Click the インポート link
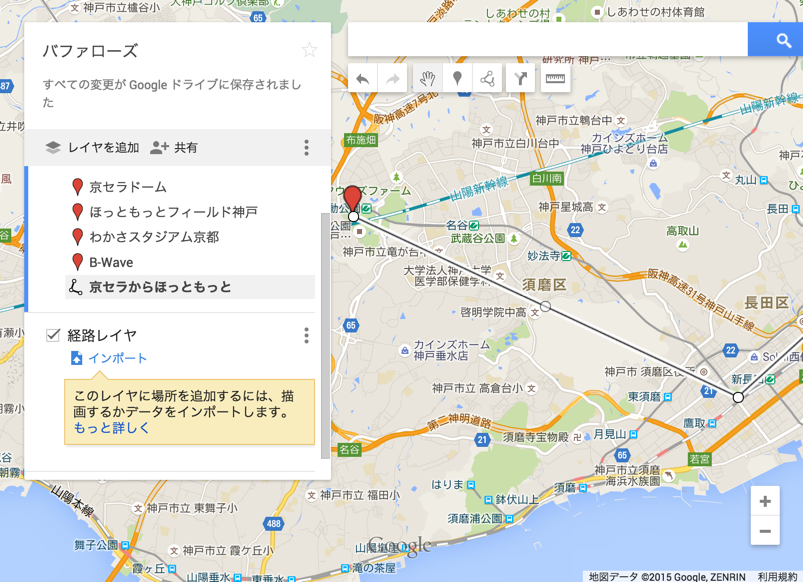 (x=118, y=358)
